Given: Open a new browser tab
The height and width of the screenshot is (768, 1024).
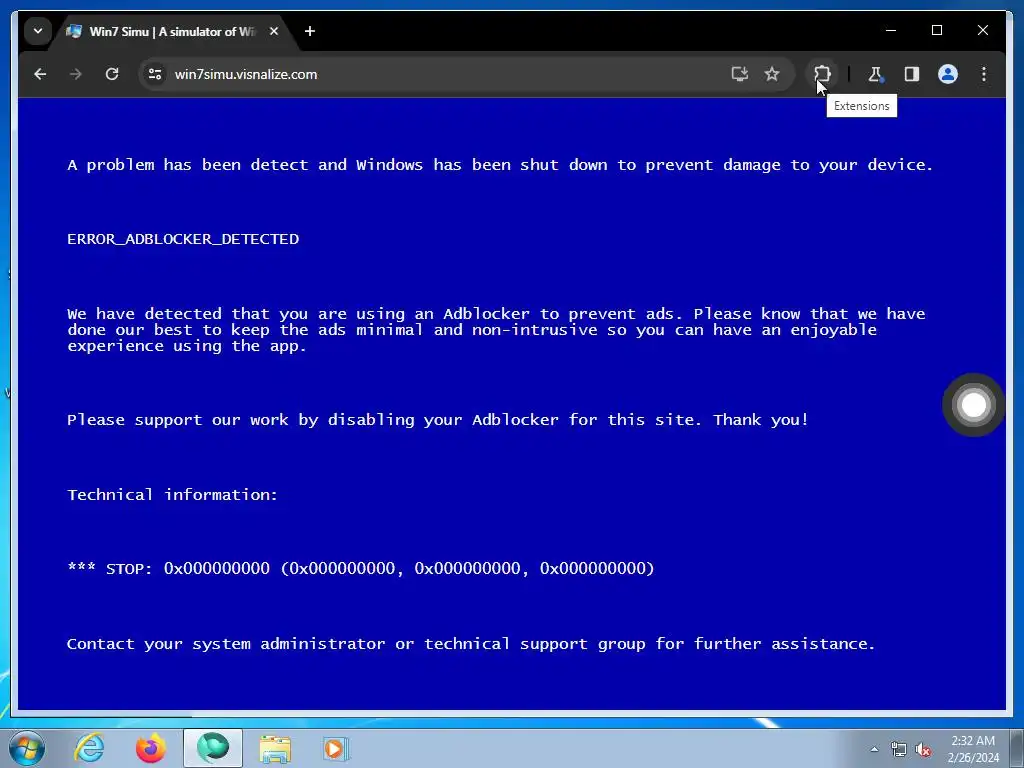Looking at the screenshot, I should (310, 31).
